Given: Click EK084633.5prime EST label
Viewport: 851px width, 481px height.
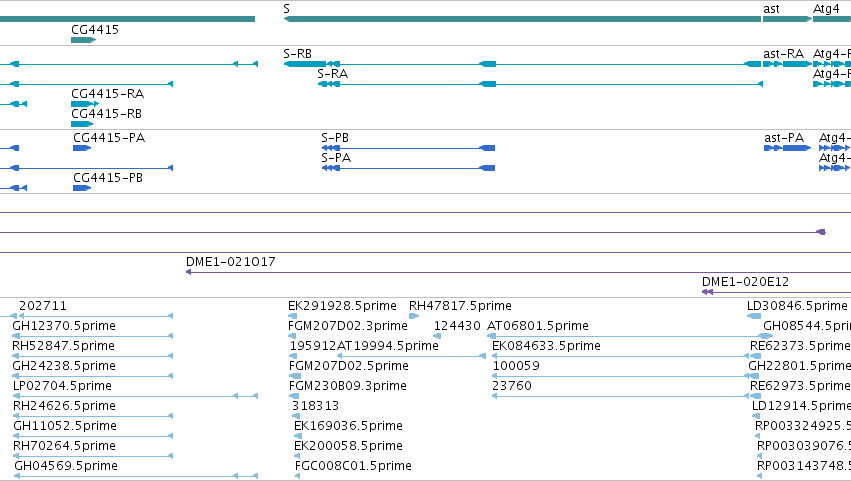Looking at the screenshot, I should coord(546,346).
